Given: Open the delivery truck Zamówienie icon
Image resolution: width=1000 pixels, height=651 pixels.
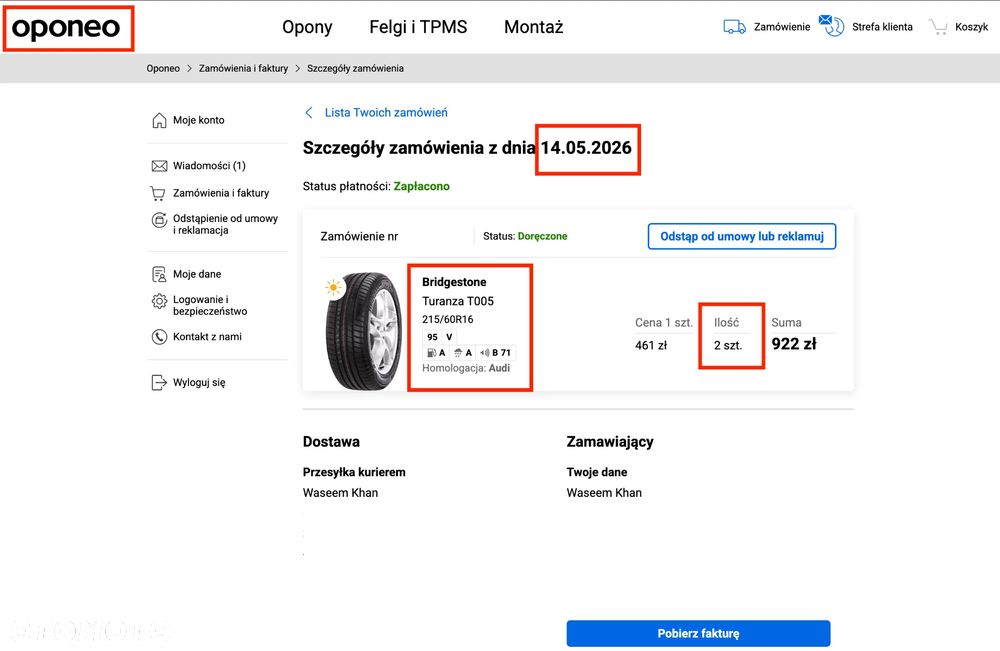Looking at the screenshot, I should [x=734, y=27].
